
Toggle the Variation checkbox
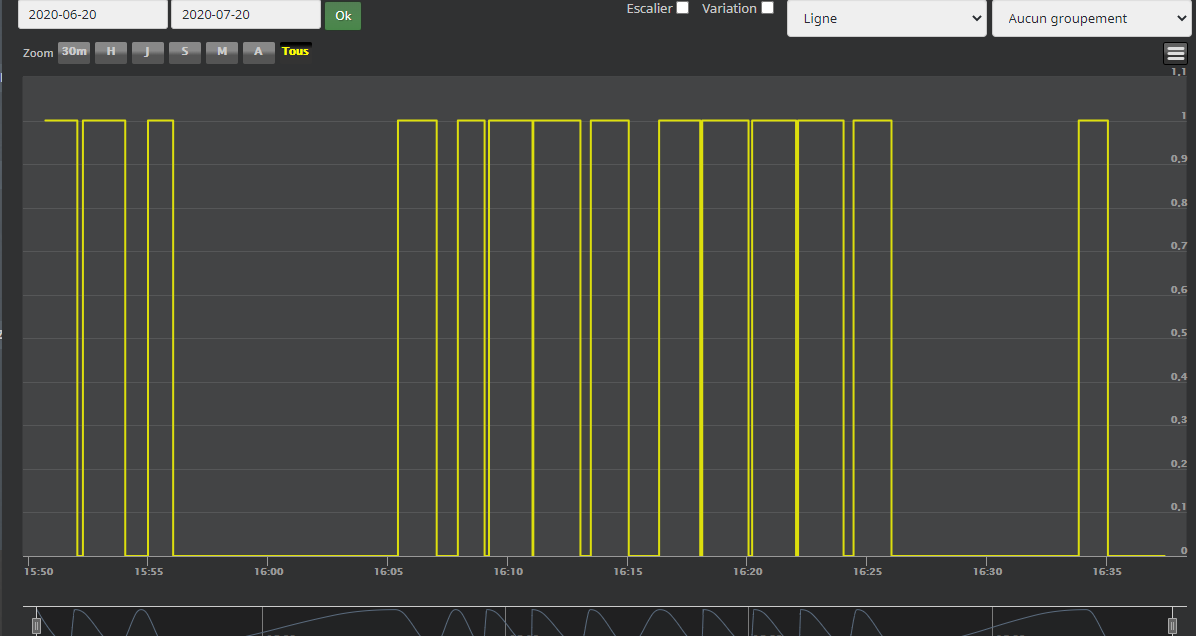767,8
